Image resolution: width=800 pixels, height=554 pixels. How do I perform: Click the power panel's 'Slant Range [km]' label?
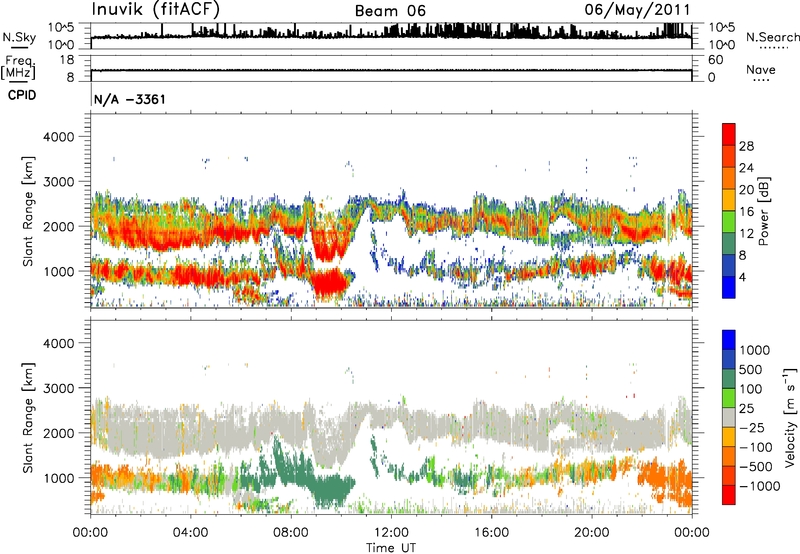coord(28,211)
